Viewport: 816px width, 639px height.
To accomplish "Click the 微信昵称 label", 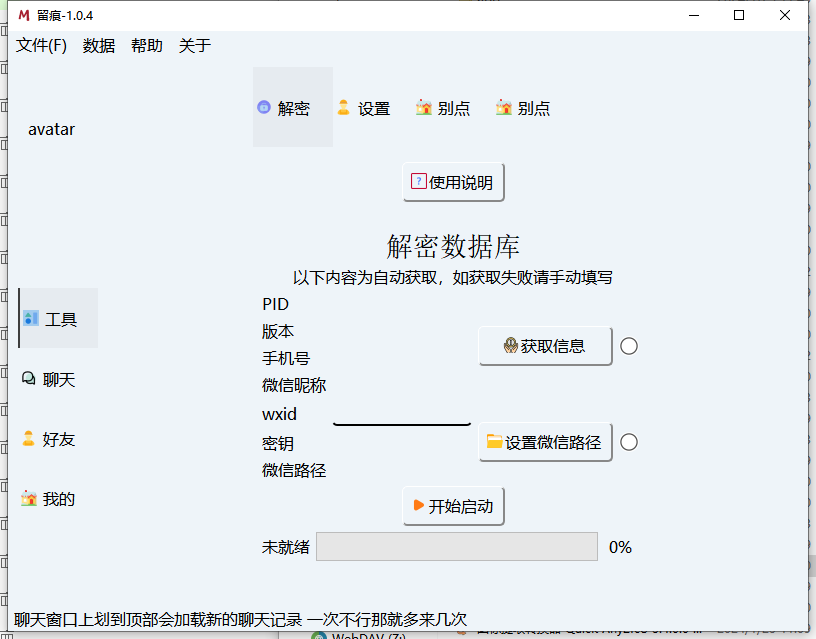I will (x=294, y=386).
